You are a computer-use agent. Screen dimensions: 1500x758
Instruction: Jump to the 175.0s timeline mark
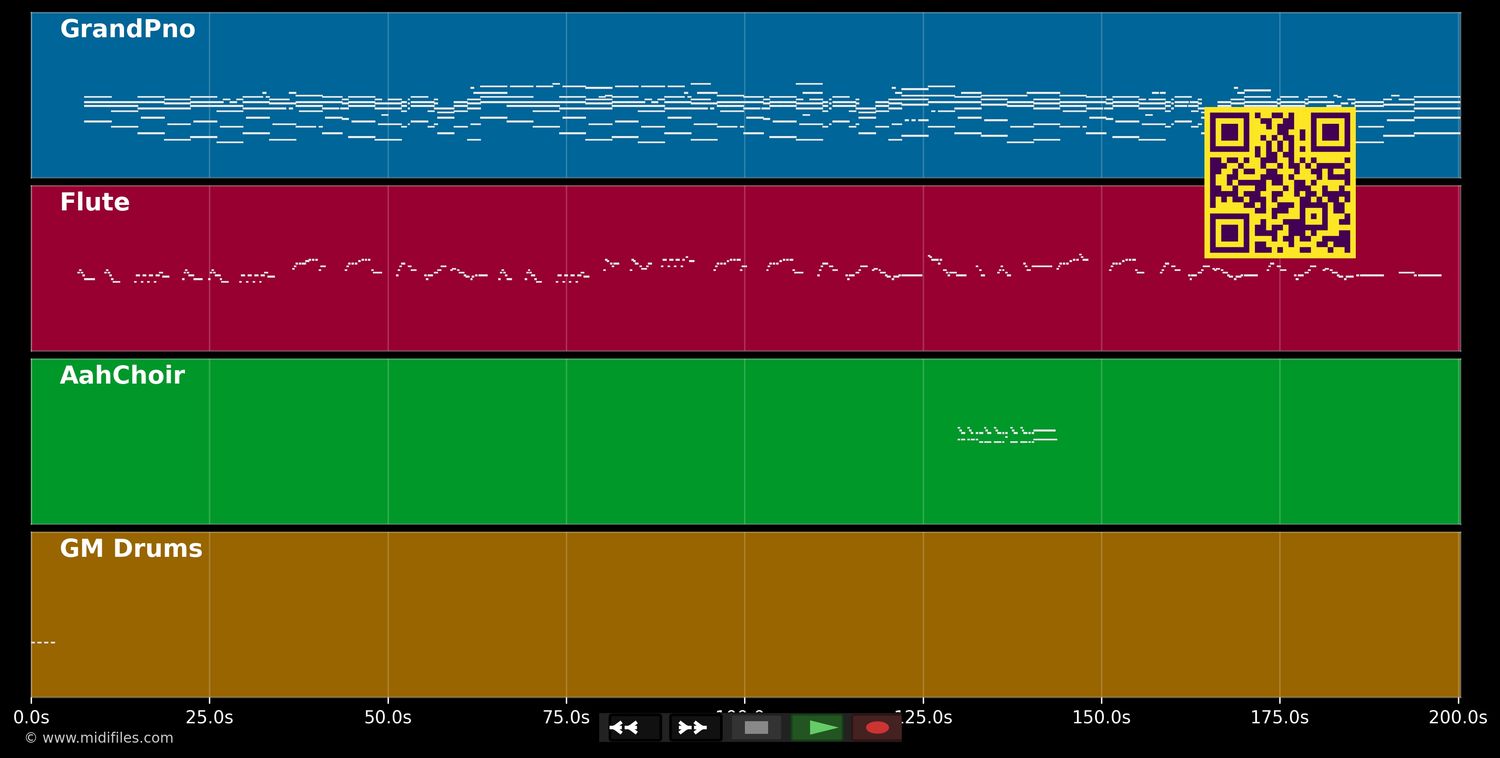[x=1279, y=717]
